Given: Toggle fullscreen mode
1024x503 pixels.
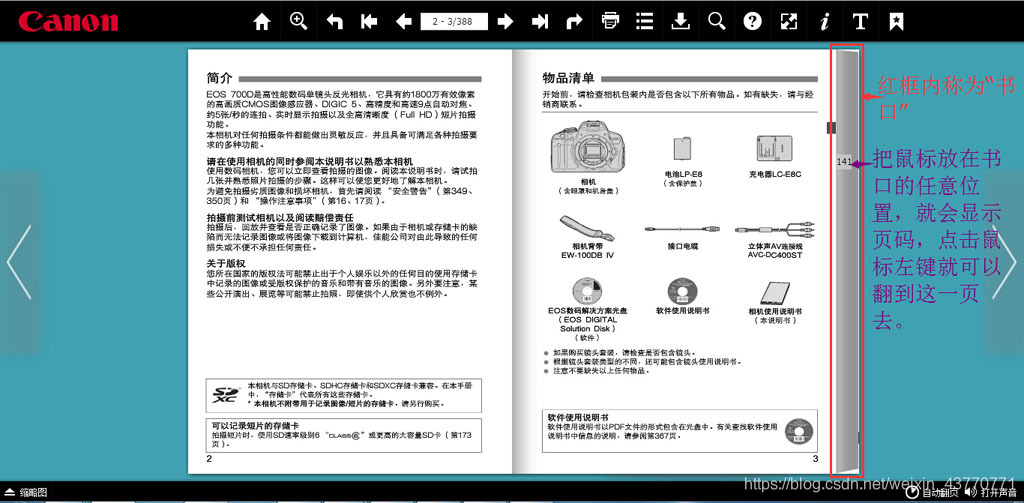Looking at the screenshot, I should 789,22.
